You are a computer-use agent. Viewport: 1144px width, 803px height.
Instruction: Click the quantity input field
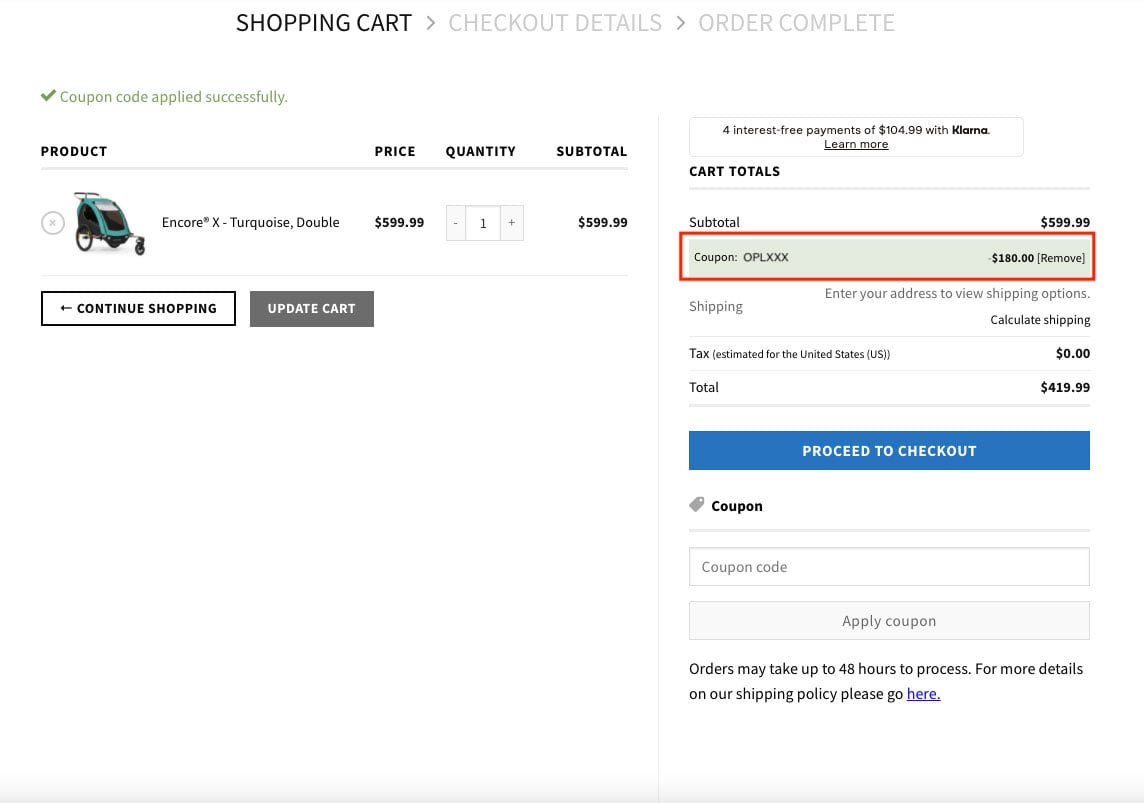pos(483,222)
